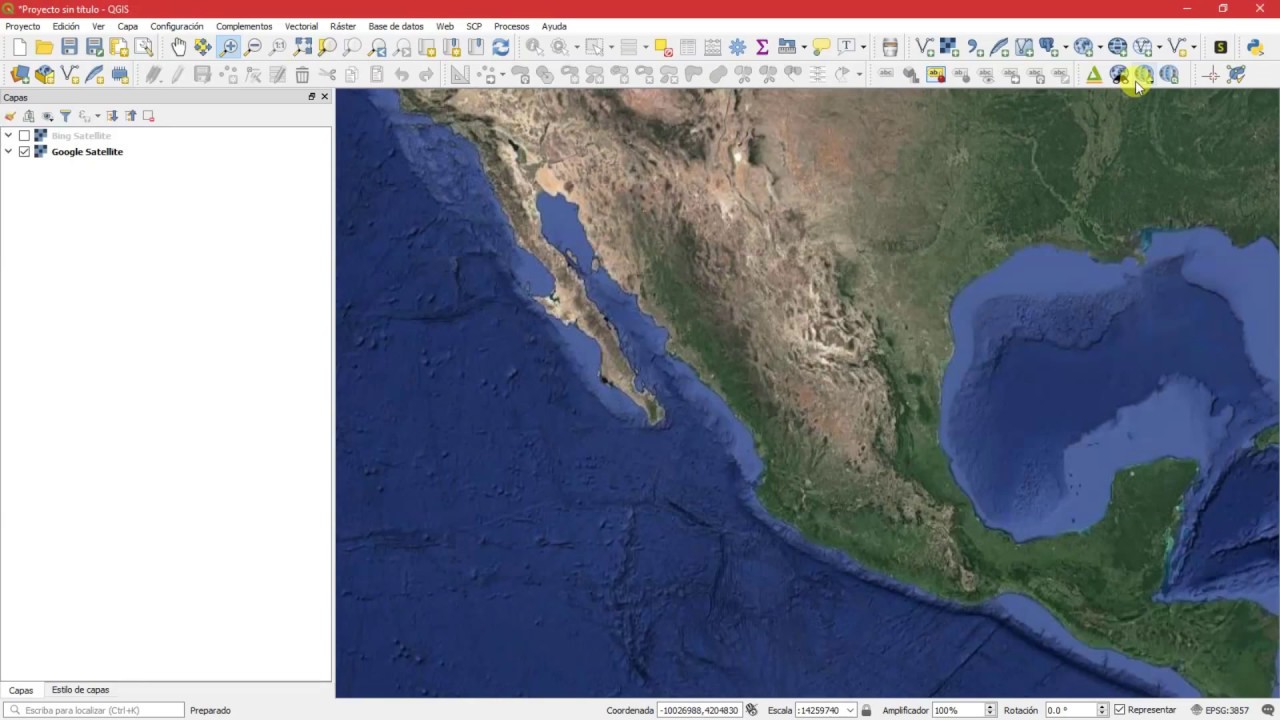Open the Field Calculator abacus icon

pyautogui.click(x=713, y=47)
